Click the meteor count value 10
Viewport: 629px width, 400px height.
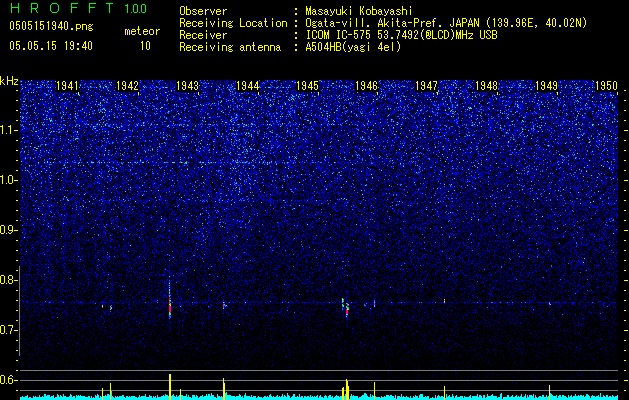(x=145, y=46)
